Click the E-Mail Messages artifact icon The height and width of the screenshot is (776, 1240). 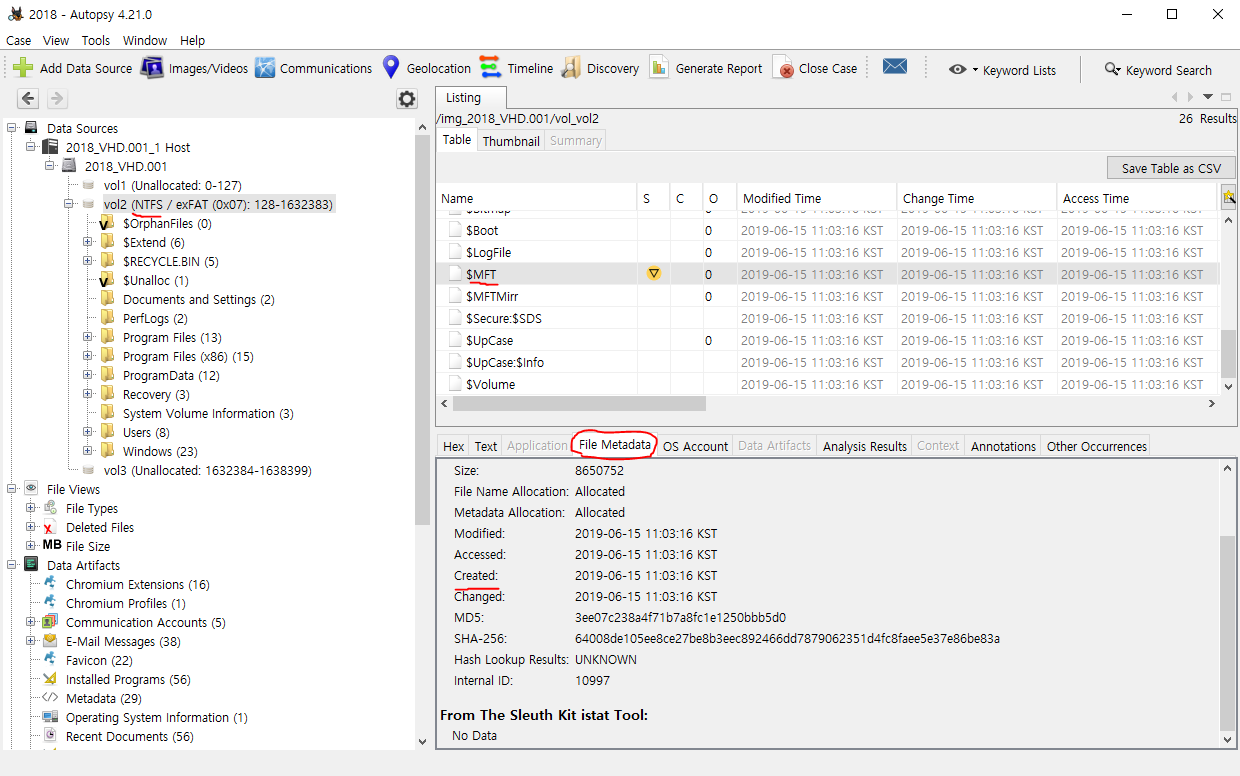tap(49, 641)
